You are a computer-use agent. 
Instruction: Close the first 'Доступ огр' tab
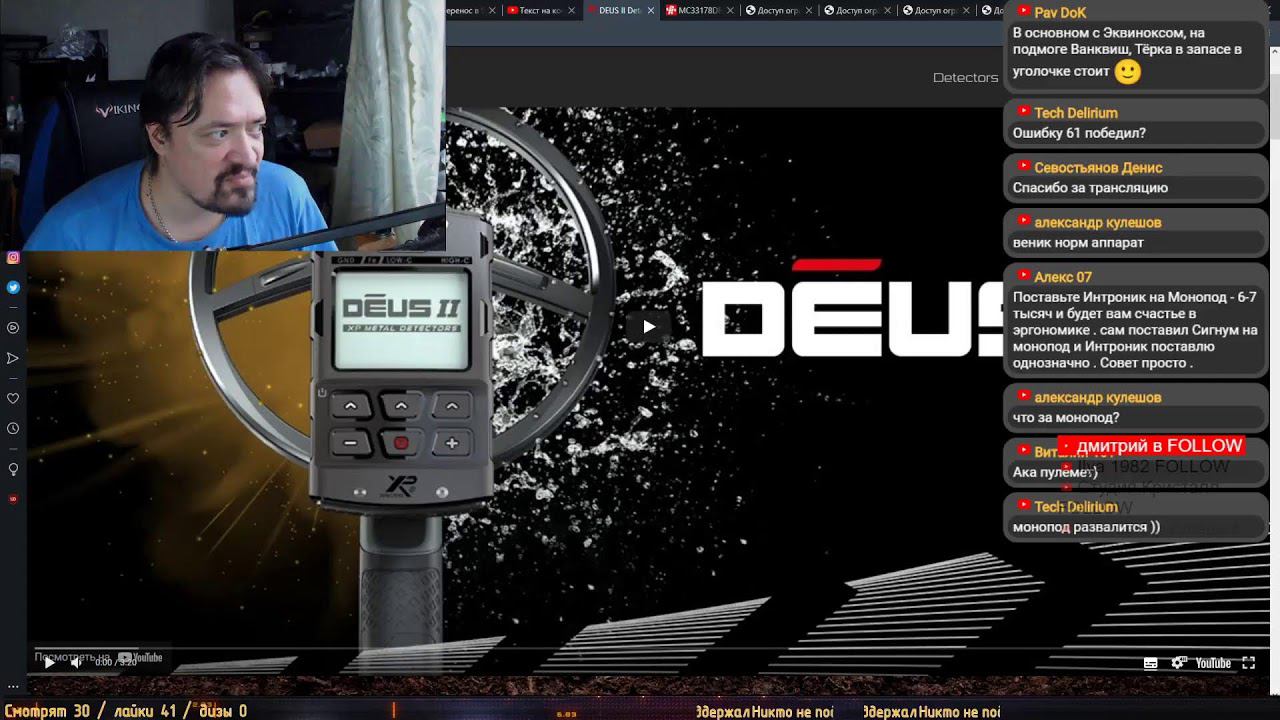click(x=809, y=10)
